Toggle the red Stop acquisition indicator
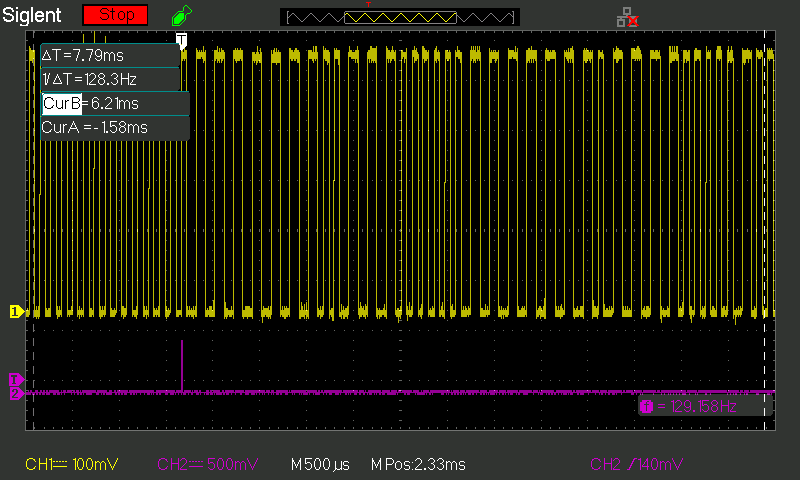The height and width of the screenshot is (480, 800). coord(115,16)
